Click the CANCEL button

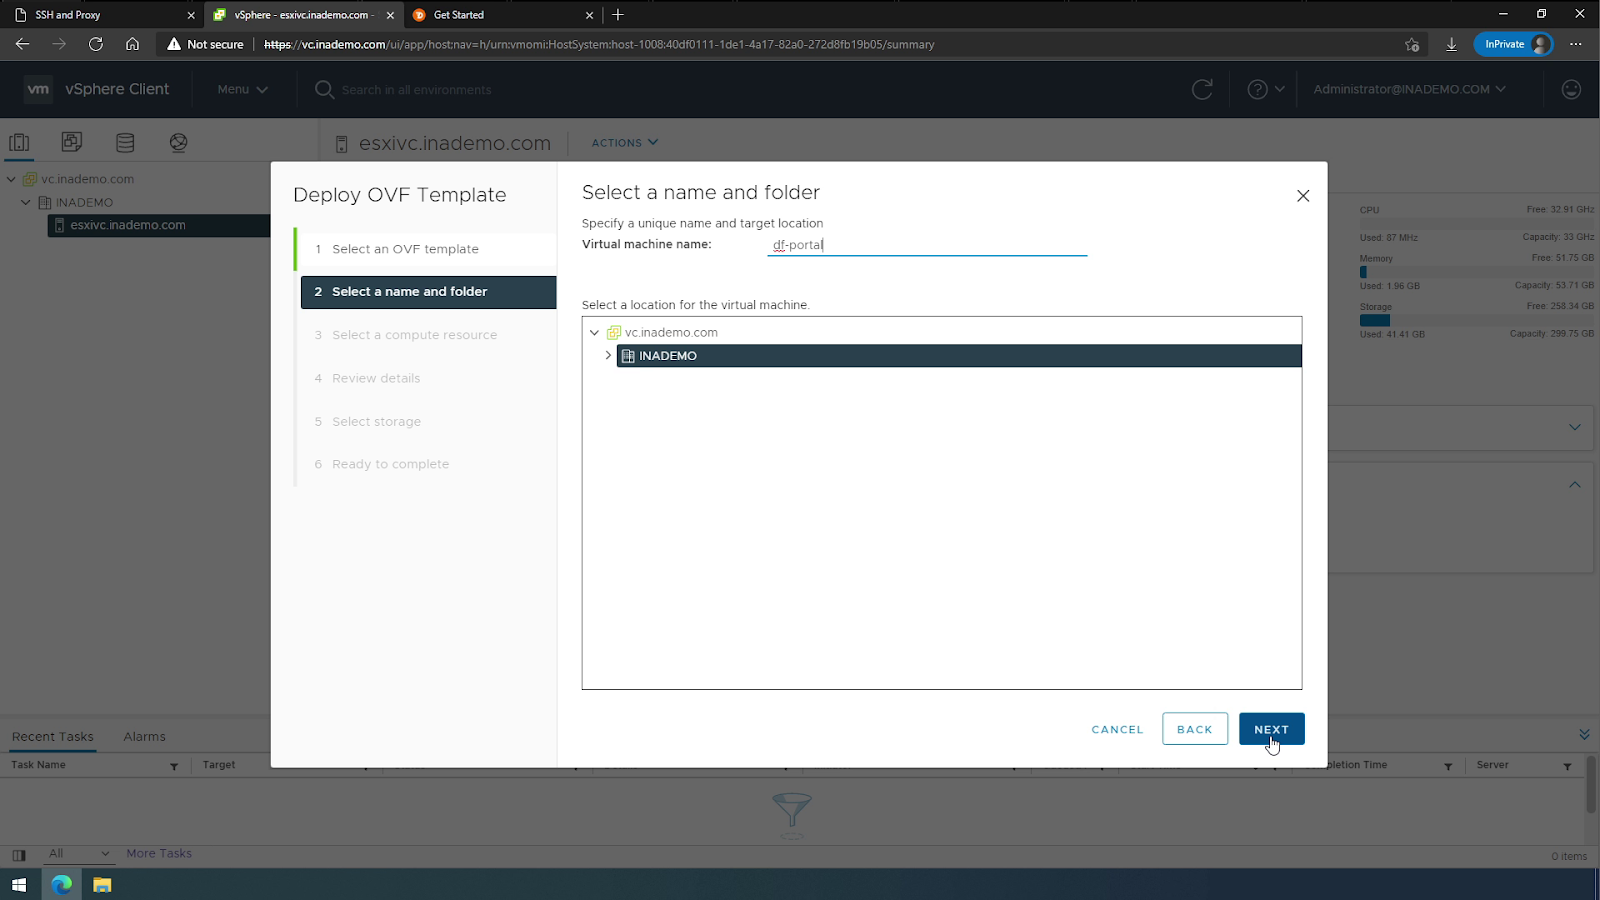pos(1117,729)
